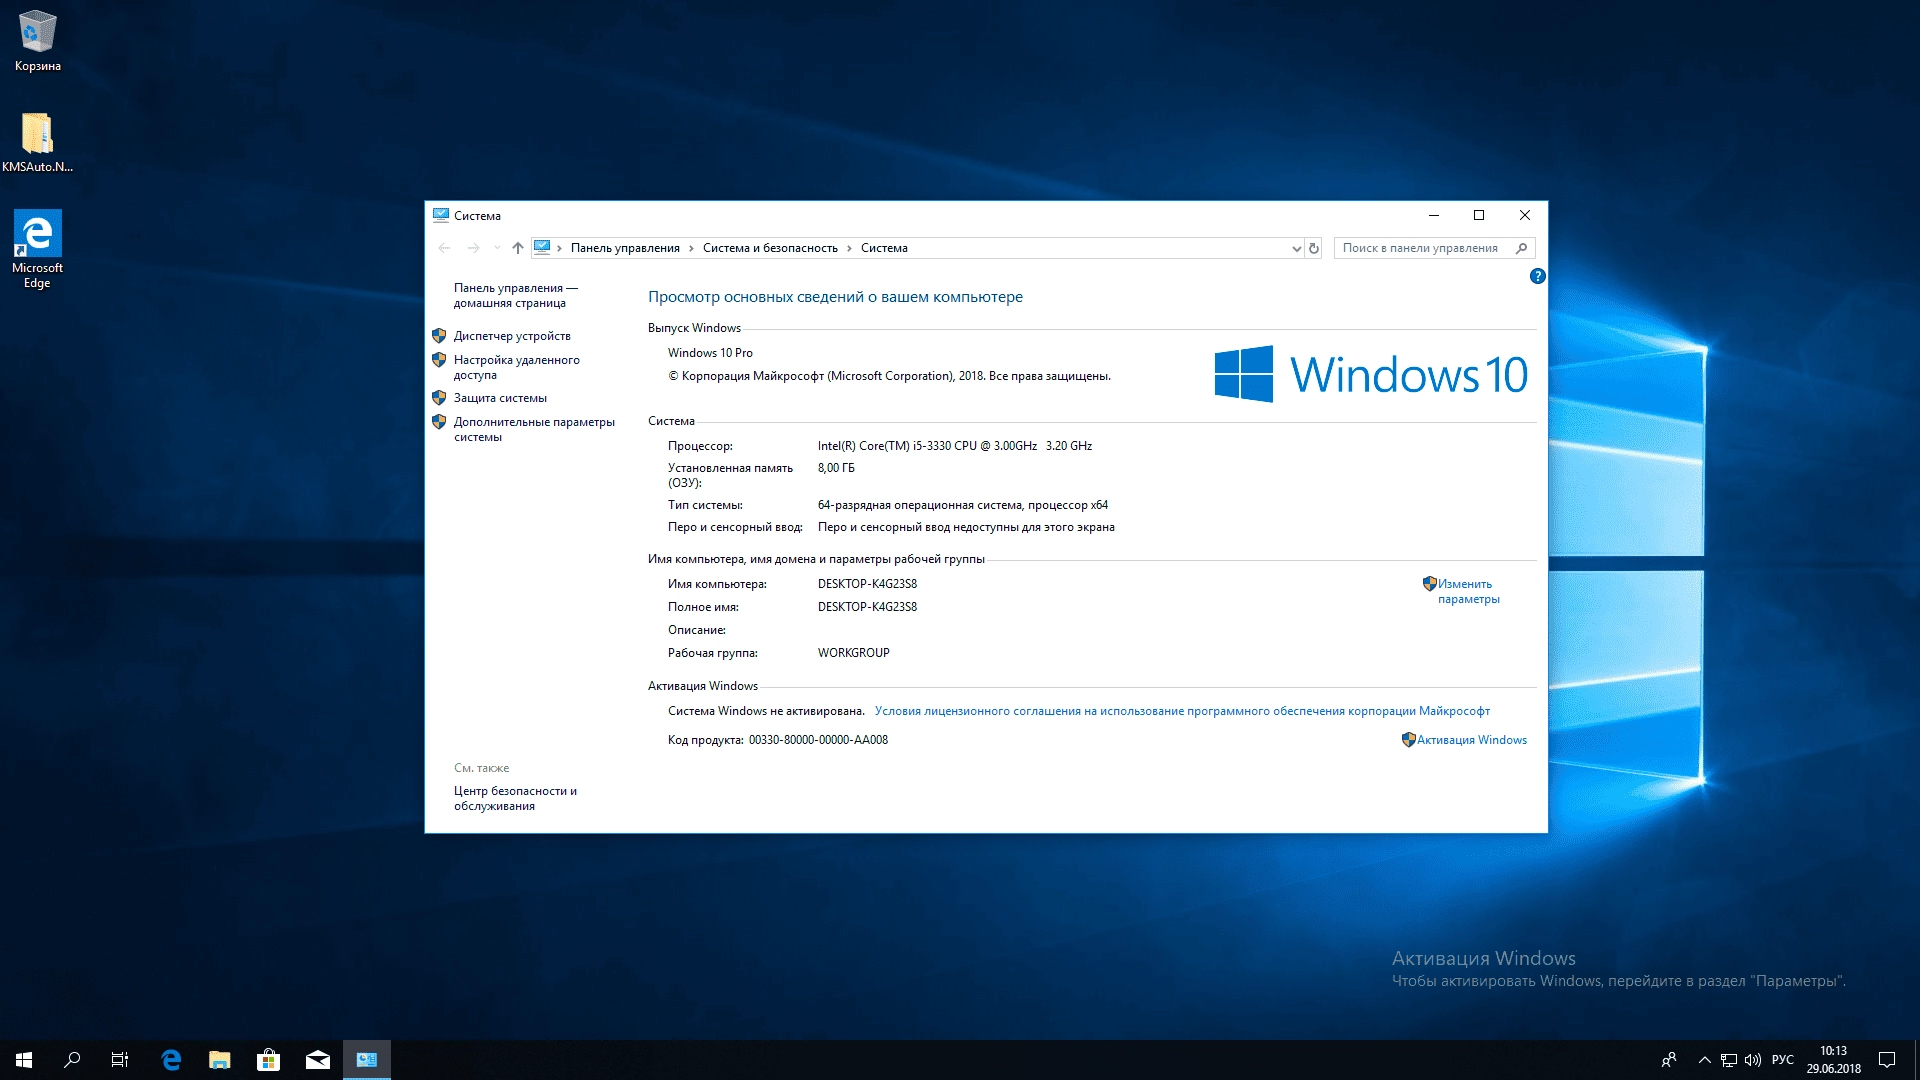
Task: Open address bar history dropdown
Action: (x=1297, y=249)
